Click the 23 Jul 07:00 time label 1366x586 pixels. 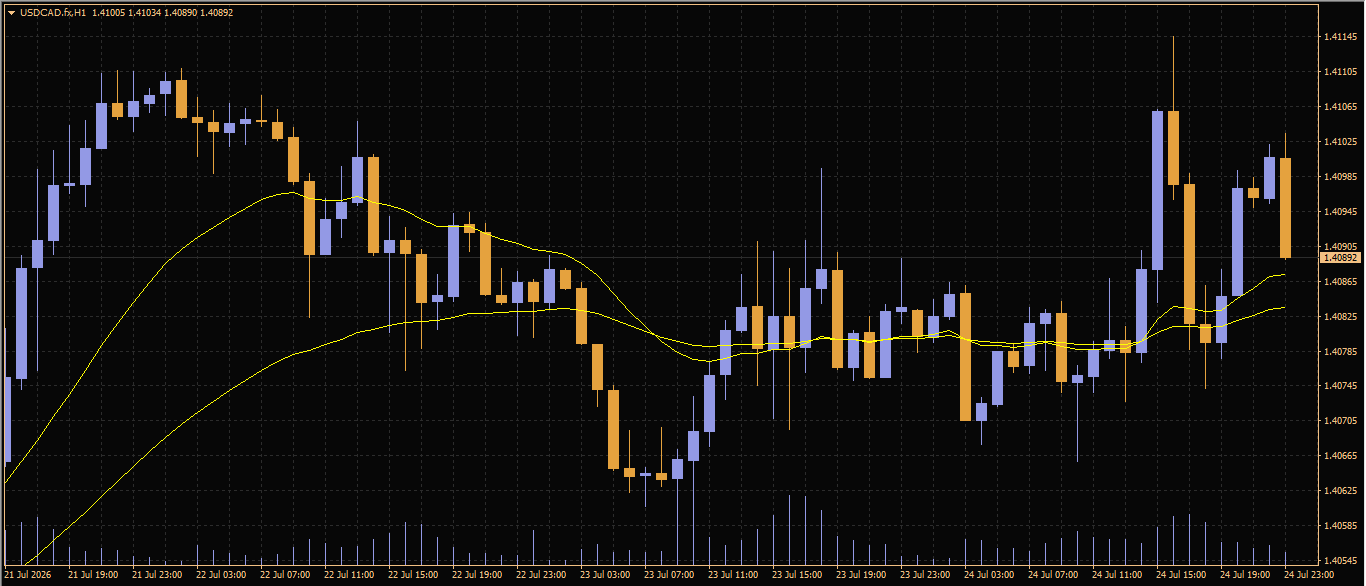click(x=669, y=576)
